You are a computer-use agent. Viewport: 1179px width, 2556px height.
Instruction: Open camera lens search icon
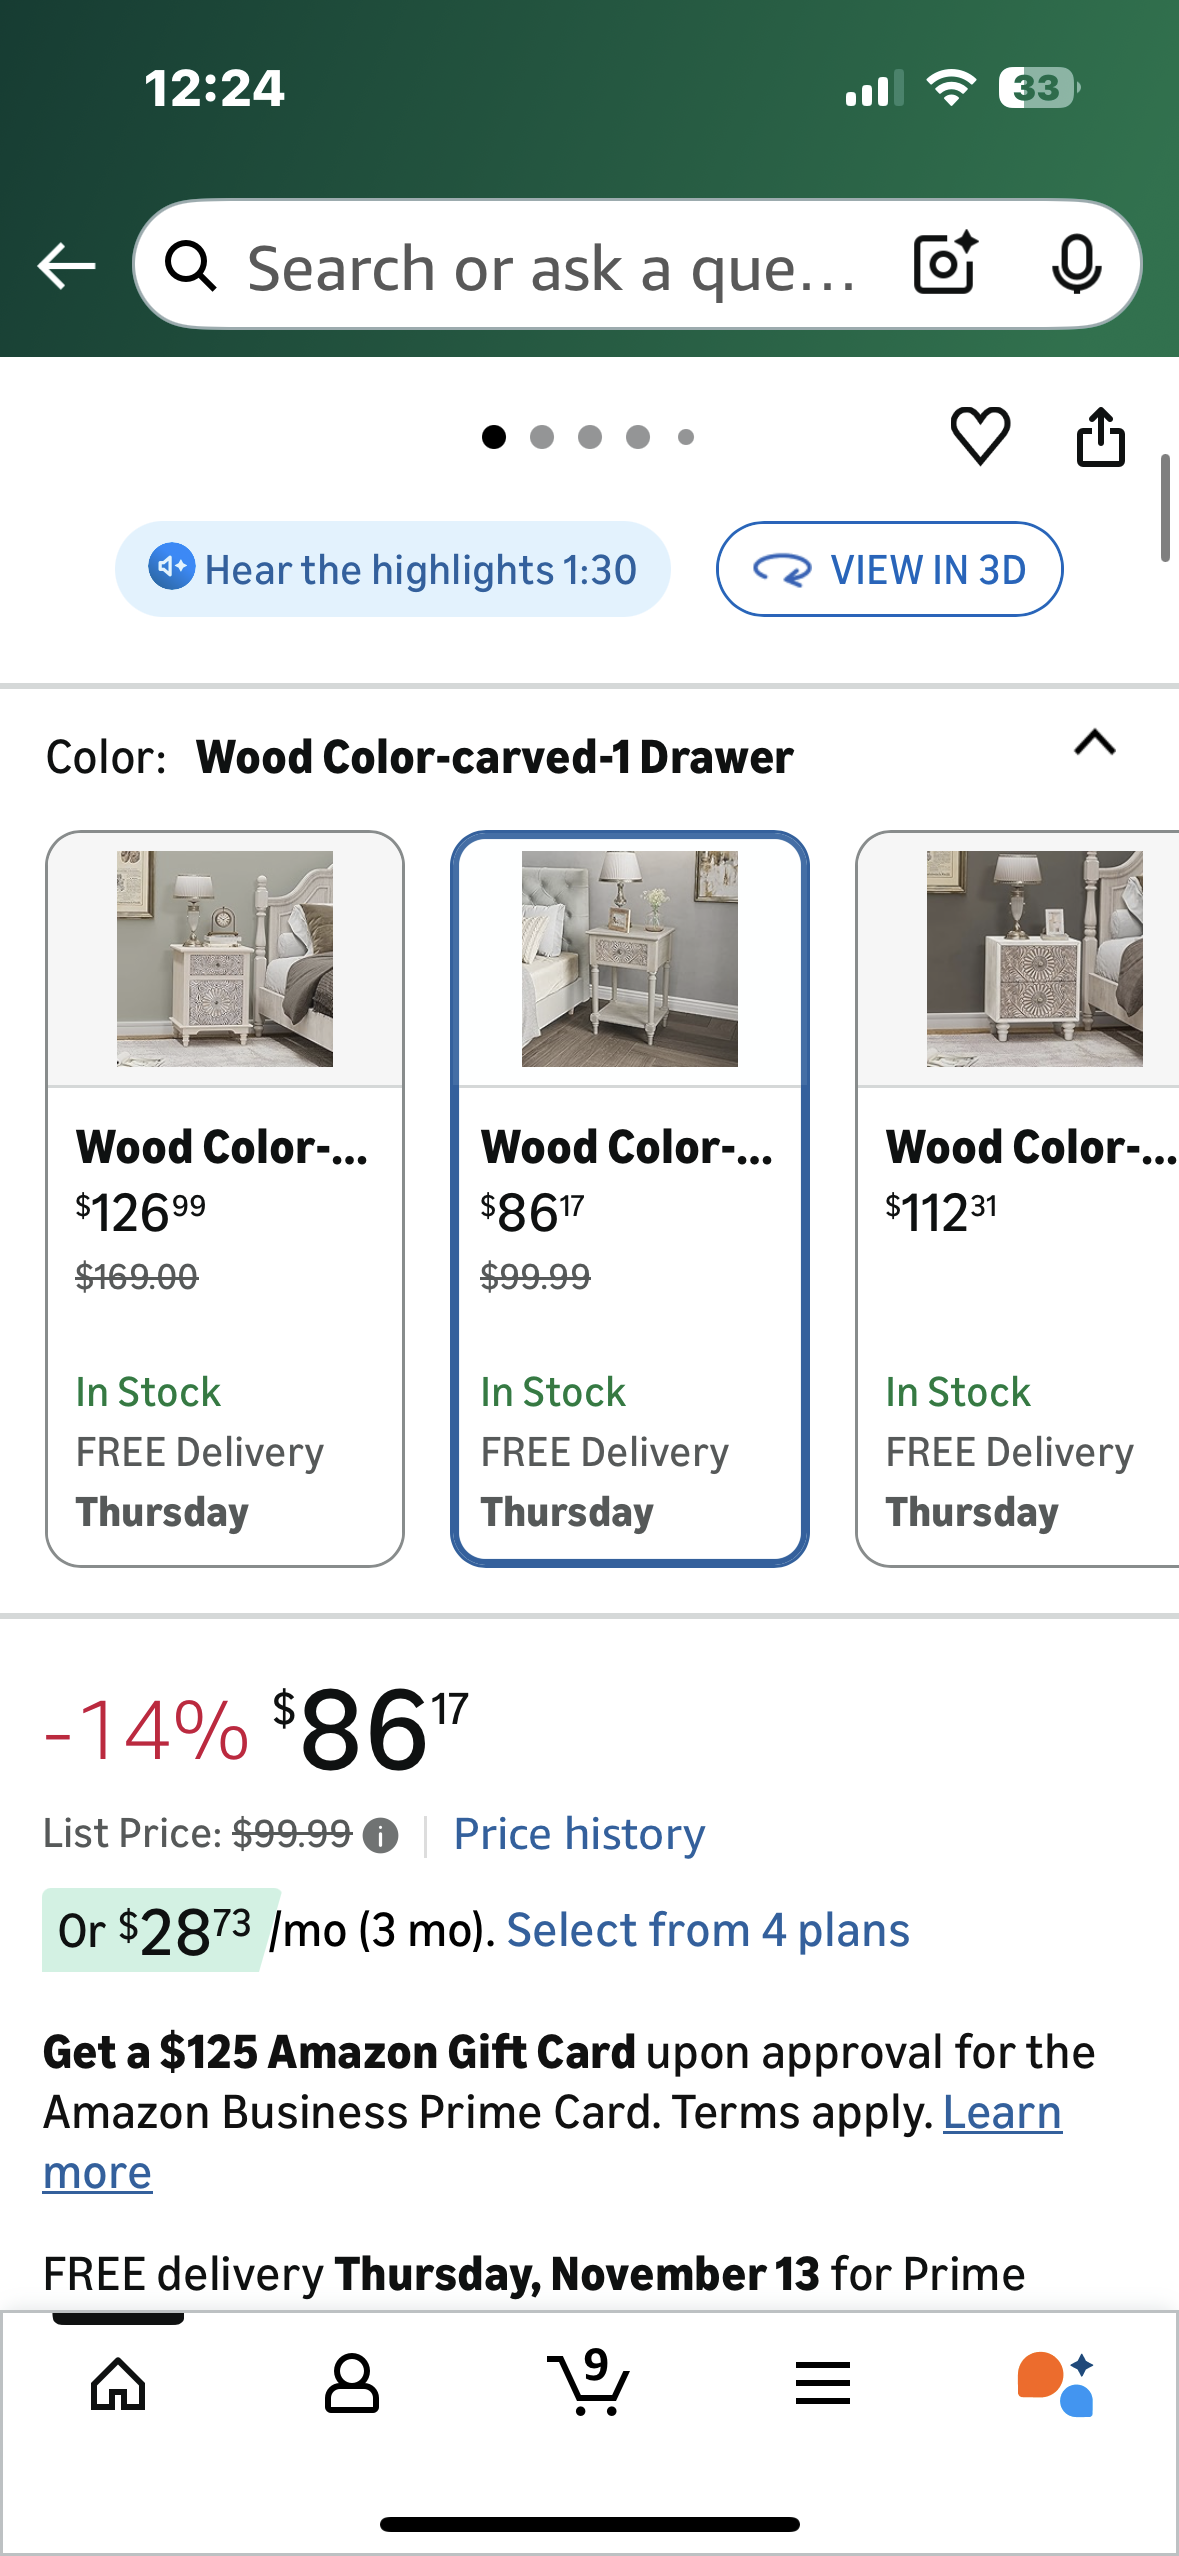[945, 264]
